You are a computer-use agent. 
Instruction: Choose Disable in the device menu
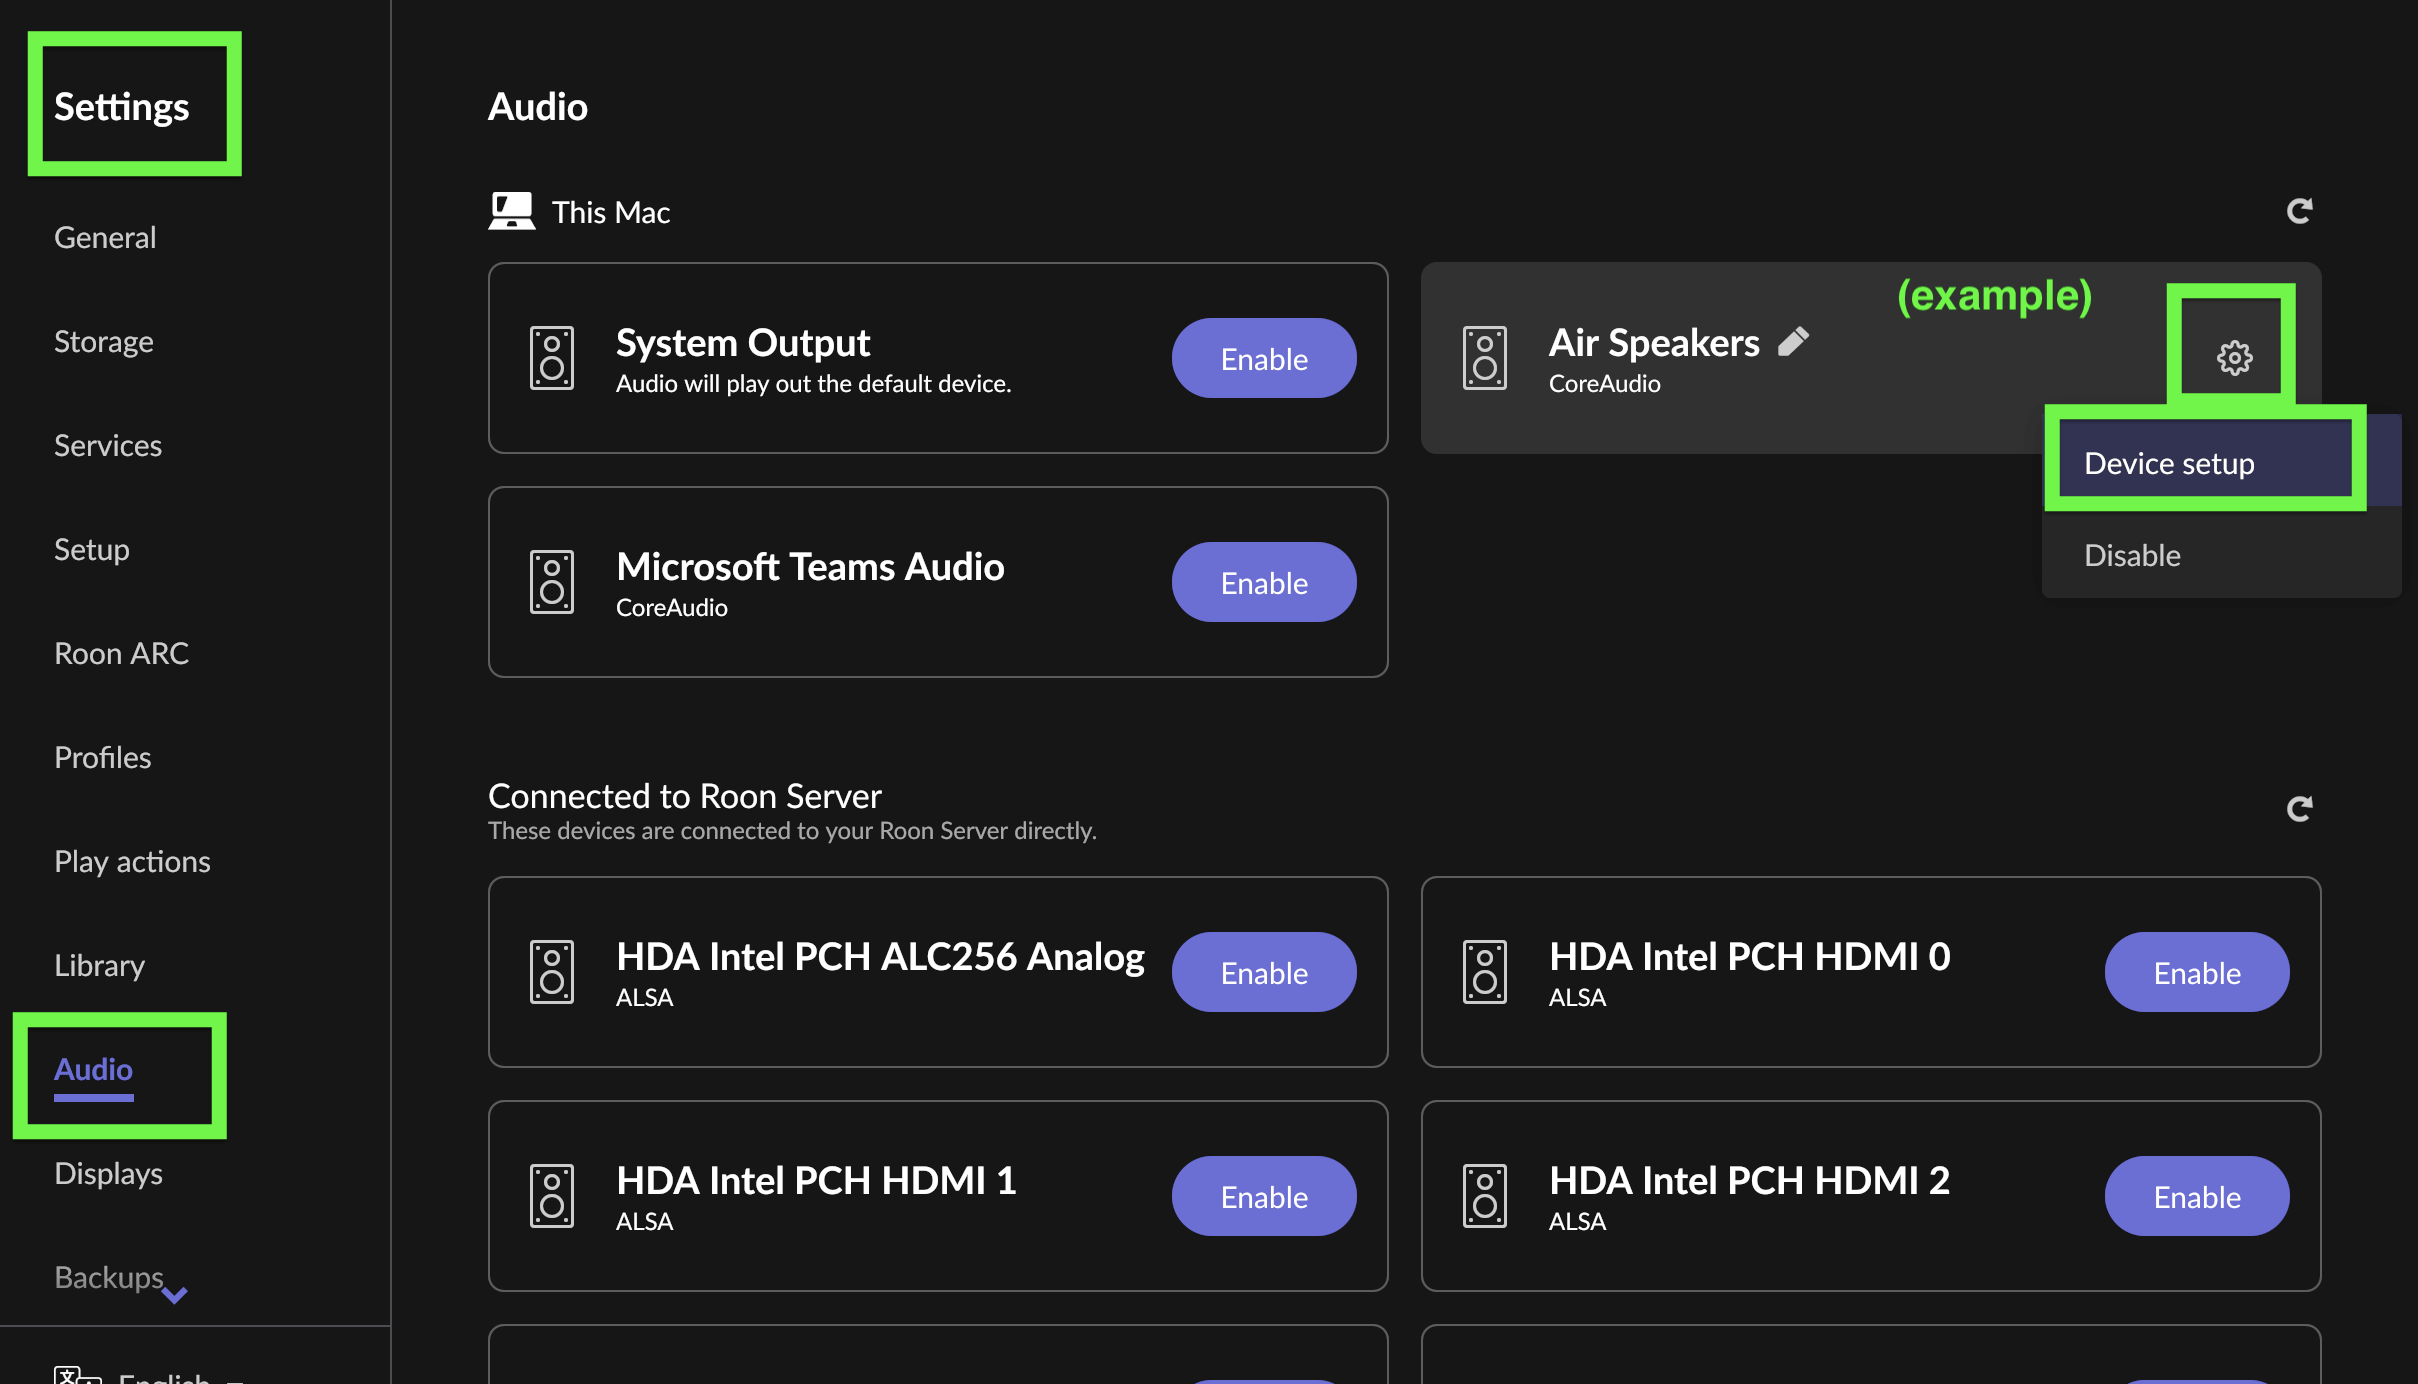[x=2132, y=556]
